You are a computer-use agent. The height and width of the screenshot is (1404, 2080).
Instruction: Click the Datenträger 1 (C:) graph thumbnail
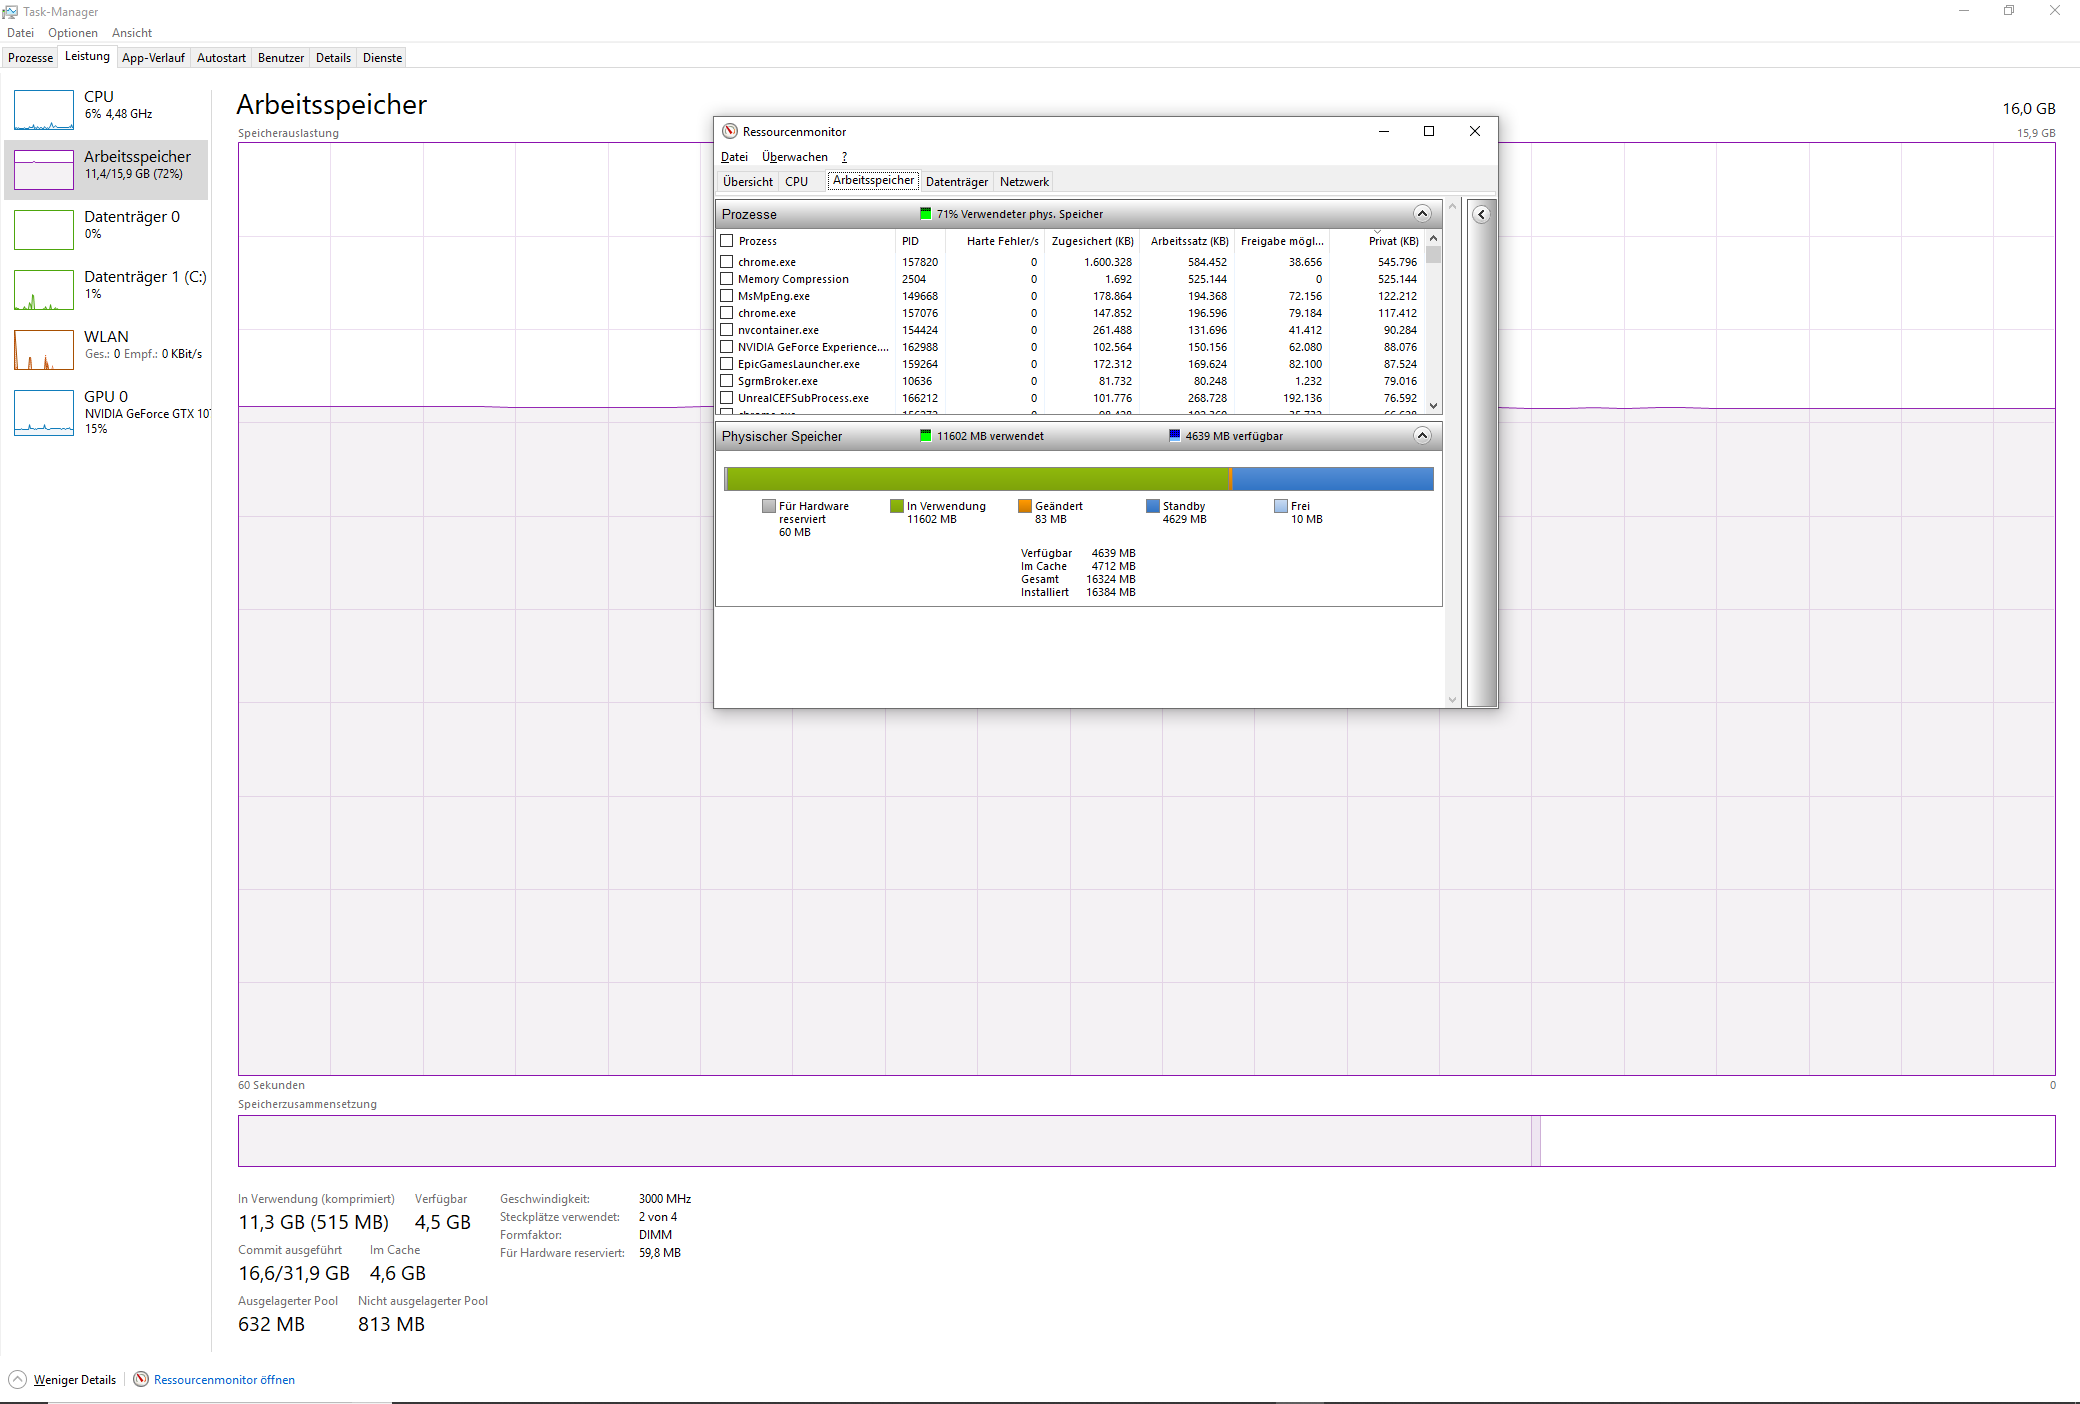[x=44, y=289]
